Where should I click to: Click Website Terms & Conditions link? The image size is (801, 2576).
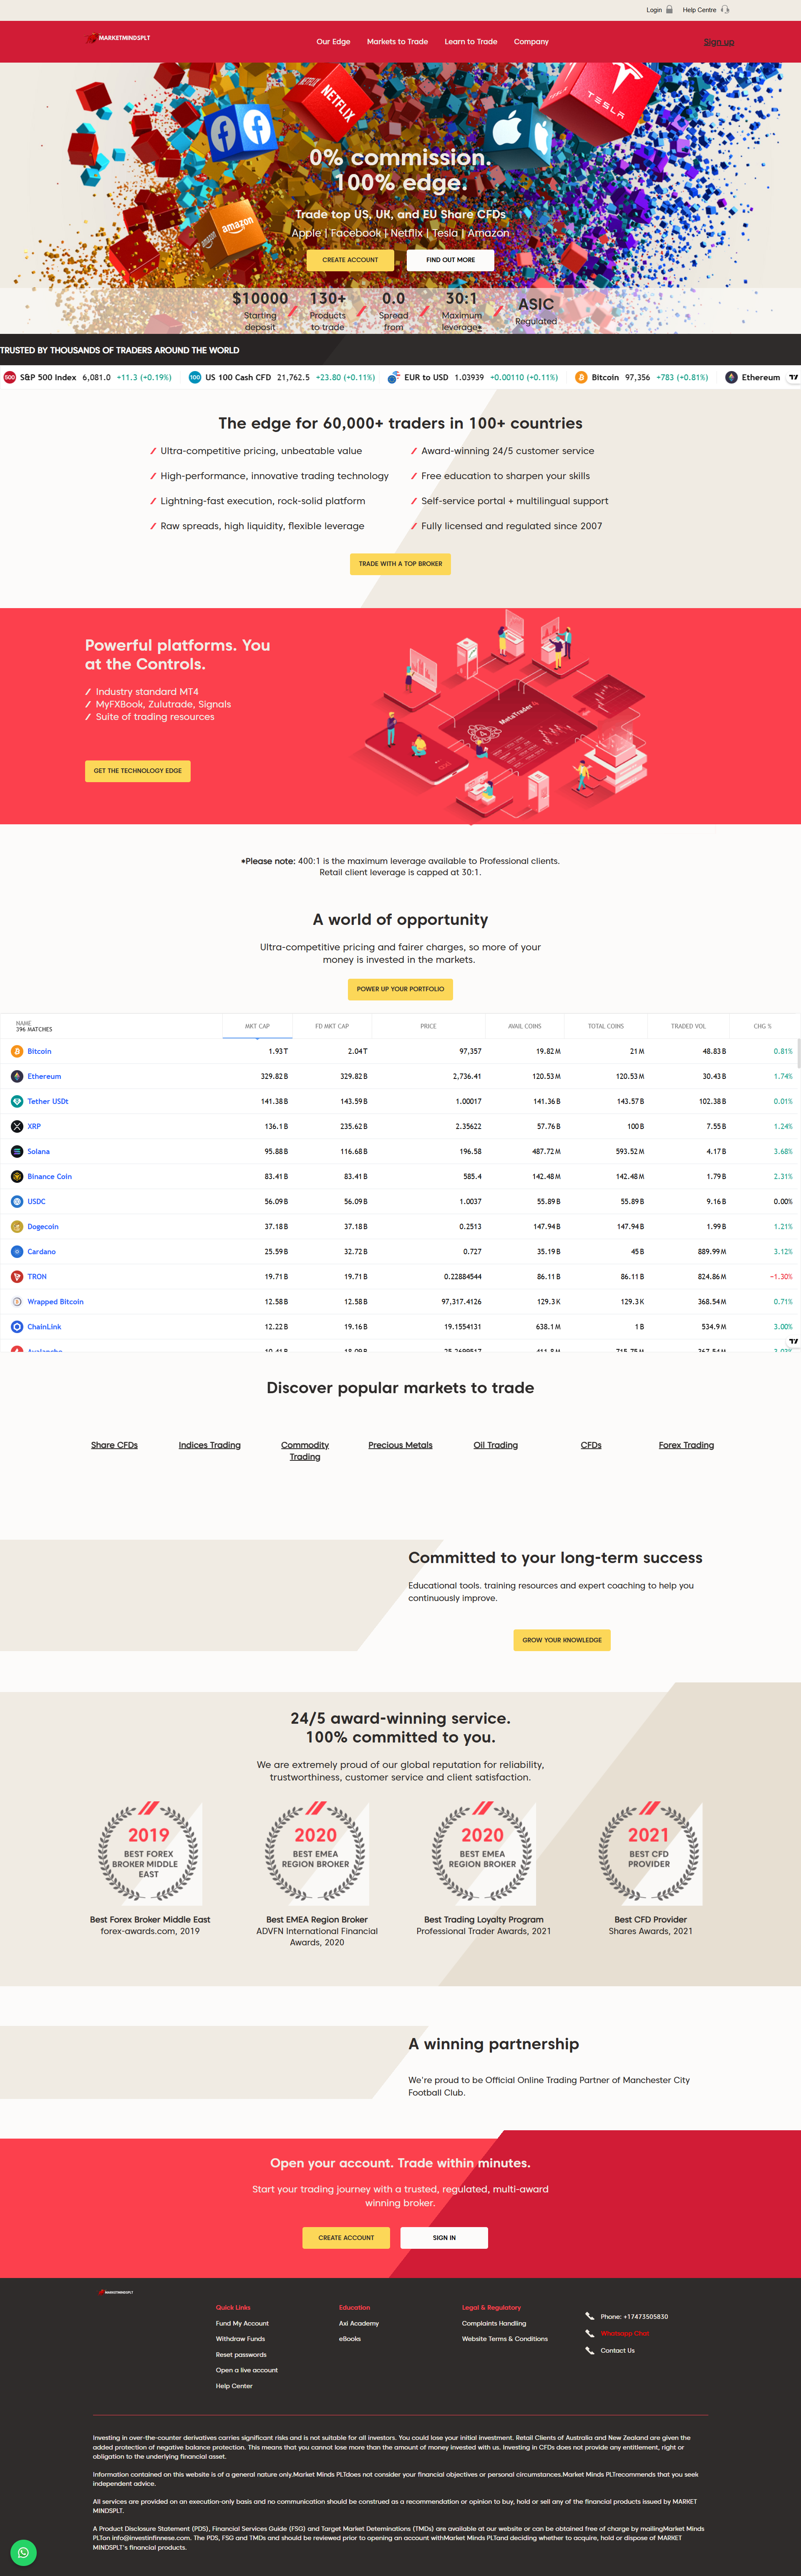505,2339
